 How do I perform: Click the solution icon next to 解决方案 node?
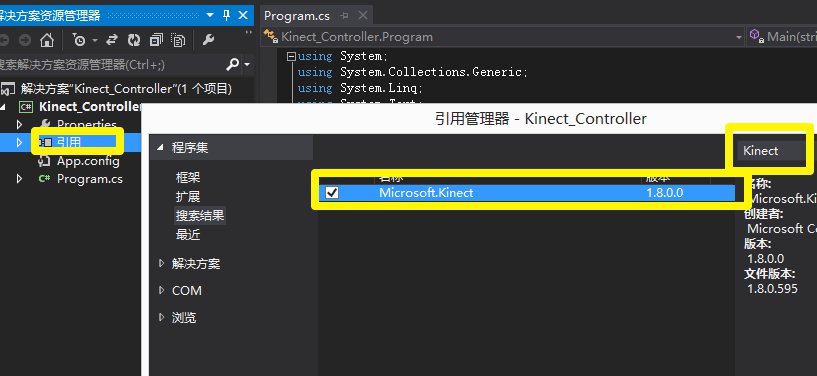(7, 89)
